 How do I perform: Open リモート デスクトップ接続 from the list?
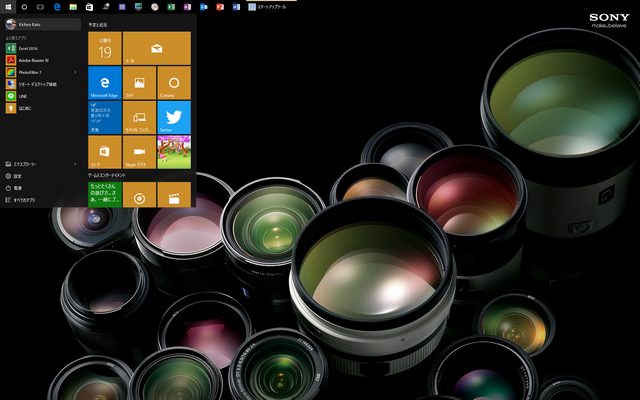(x=43, y=84)
